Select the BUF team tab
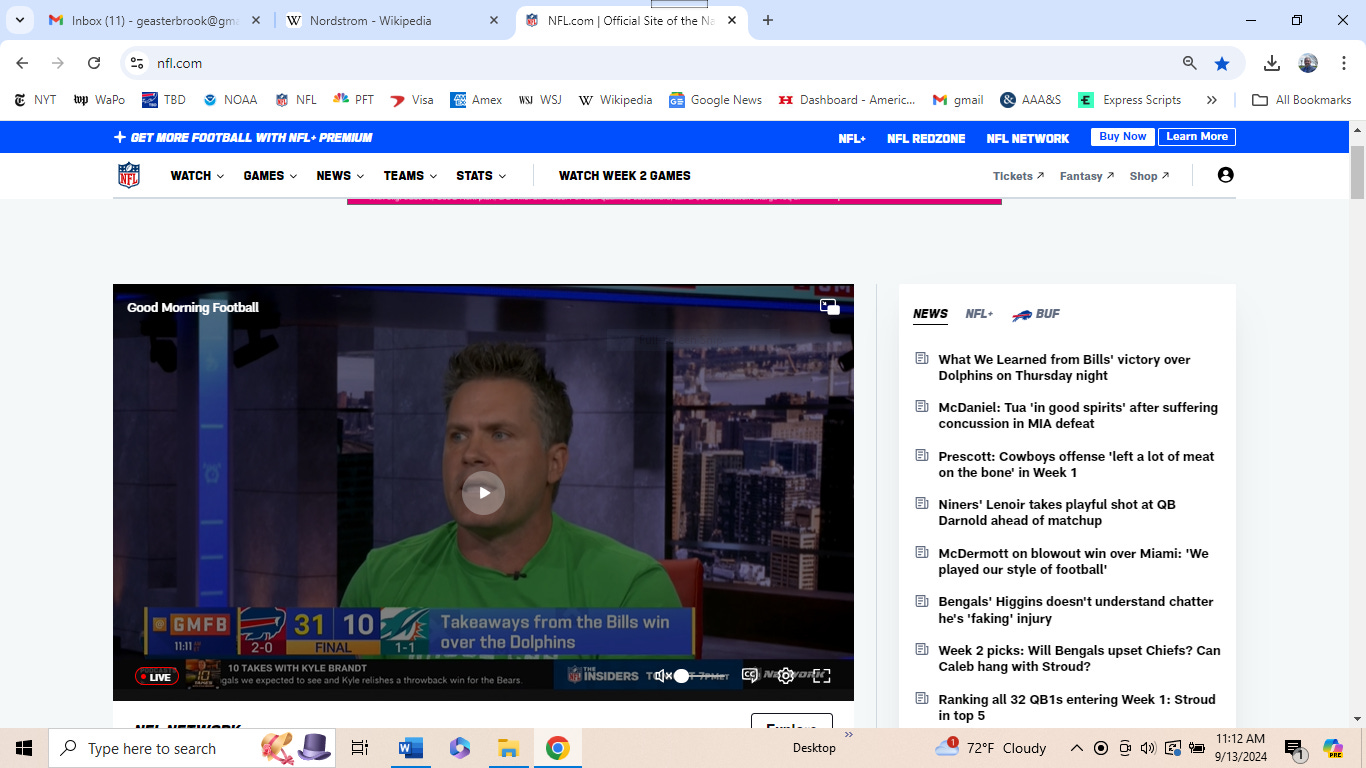 pos(1036,314)
